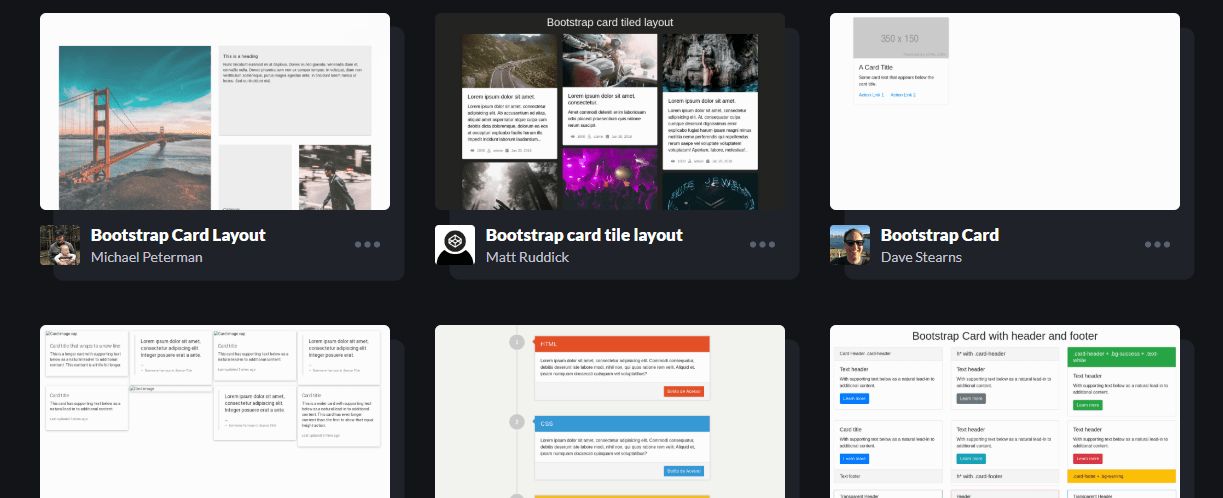View Dave Stearns' author name link
This screenshot has width=1223, height=498.
[x=921, y=257]
